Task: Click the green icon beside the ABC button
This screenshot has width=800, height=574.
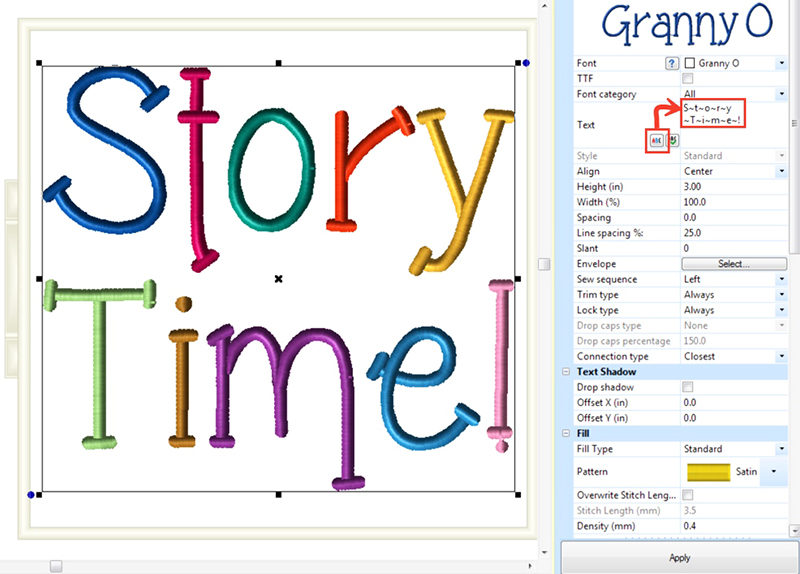Action: [x=674, y=141]
